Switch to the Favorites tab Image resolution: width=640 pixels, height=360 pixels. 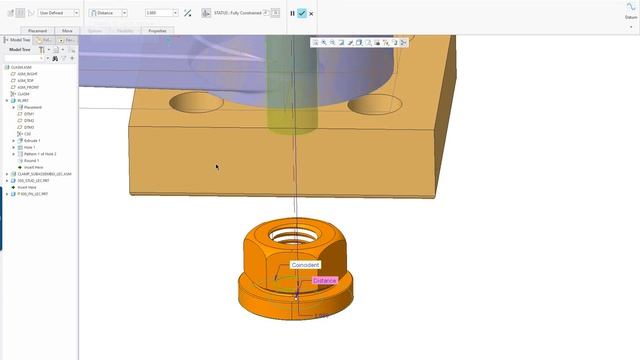tap(67, 40)
